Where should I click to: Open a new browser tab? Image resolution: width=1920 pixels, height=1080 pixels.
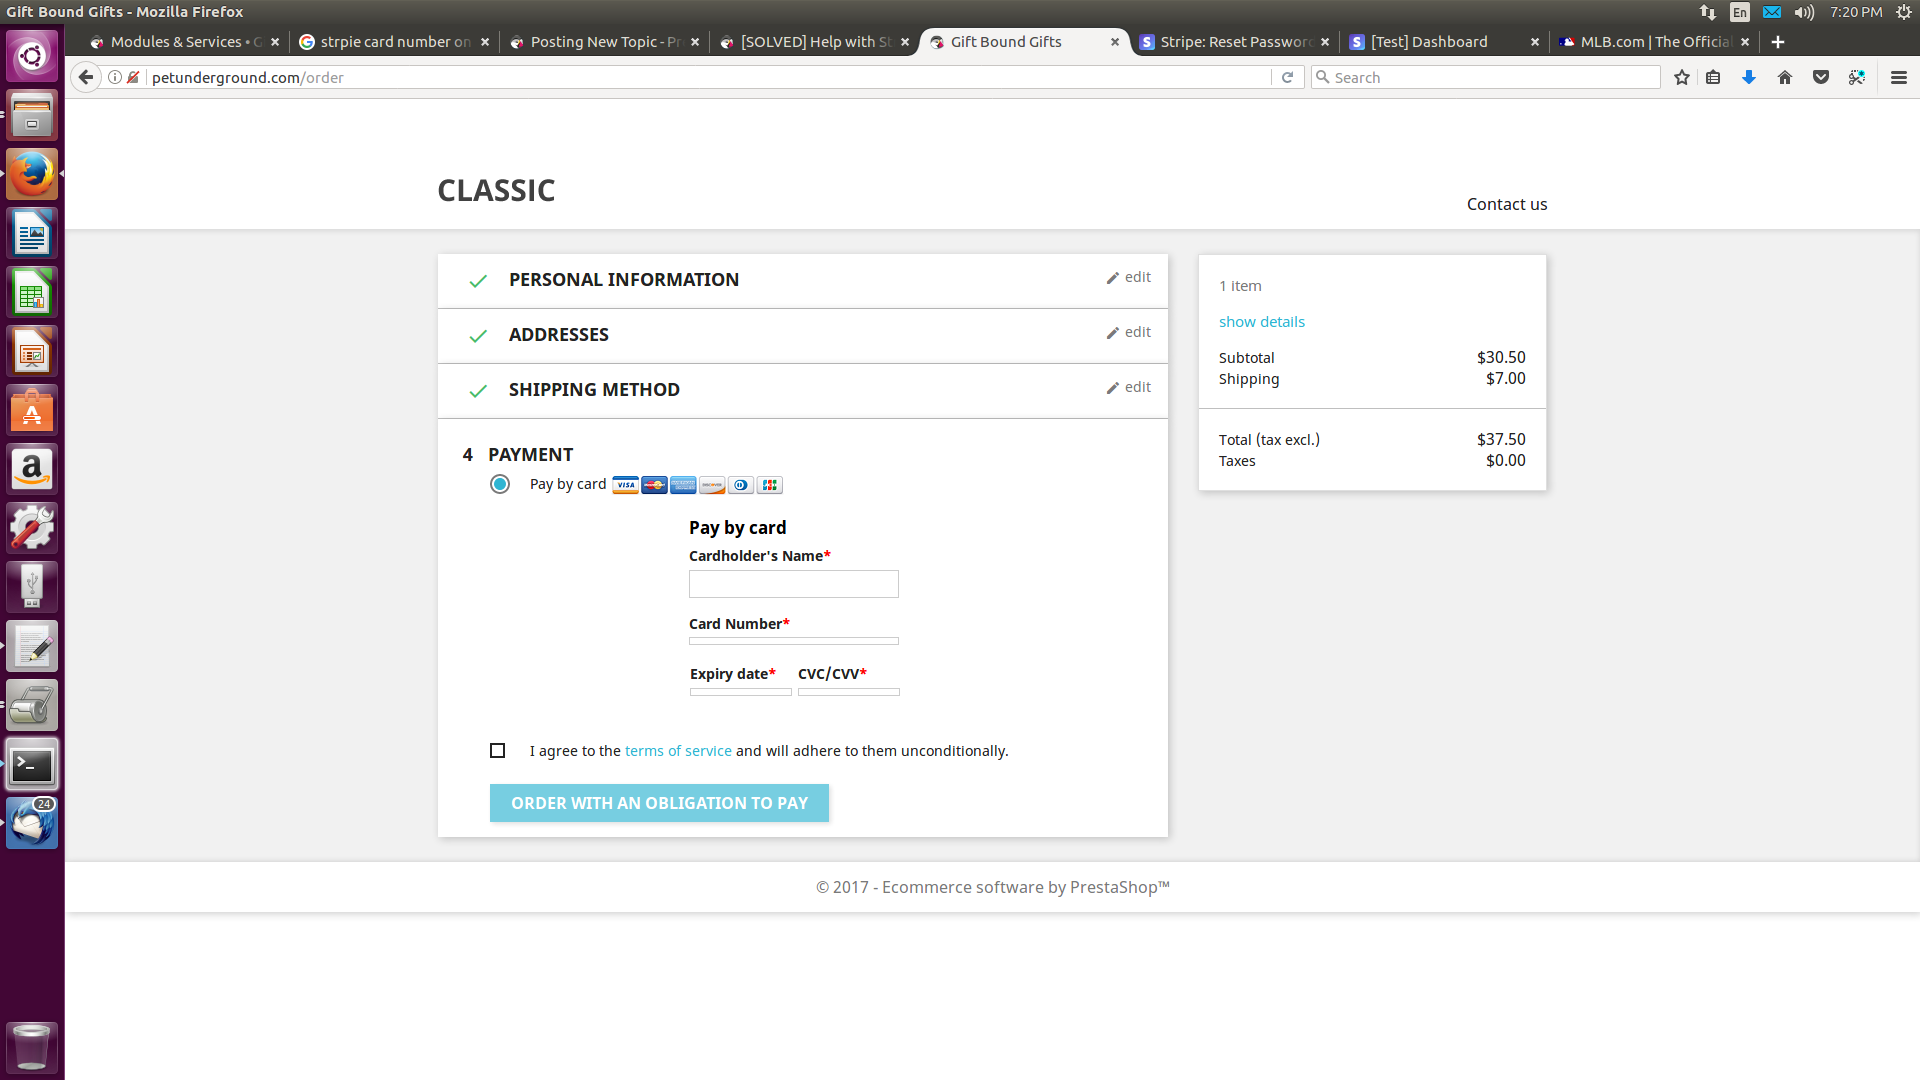pyautogui.click(x=1778, y=42)
